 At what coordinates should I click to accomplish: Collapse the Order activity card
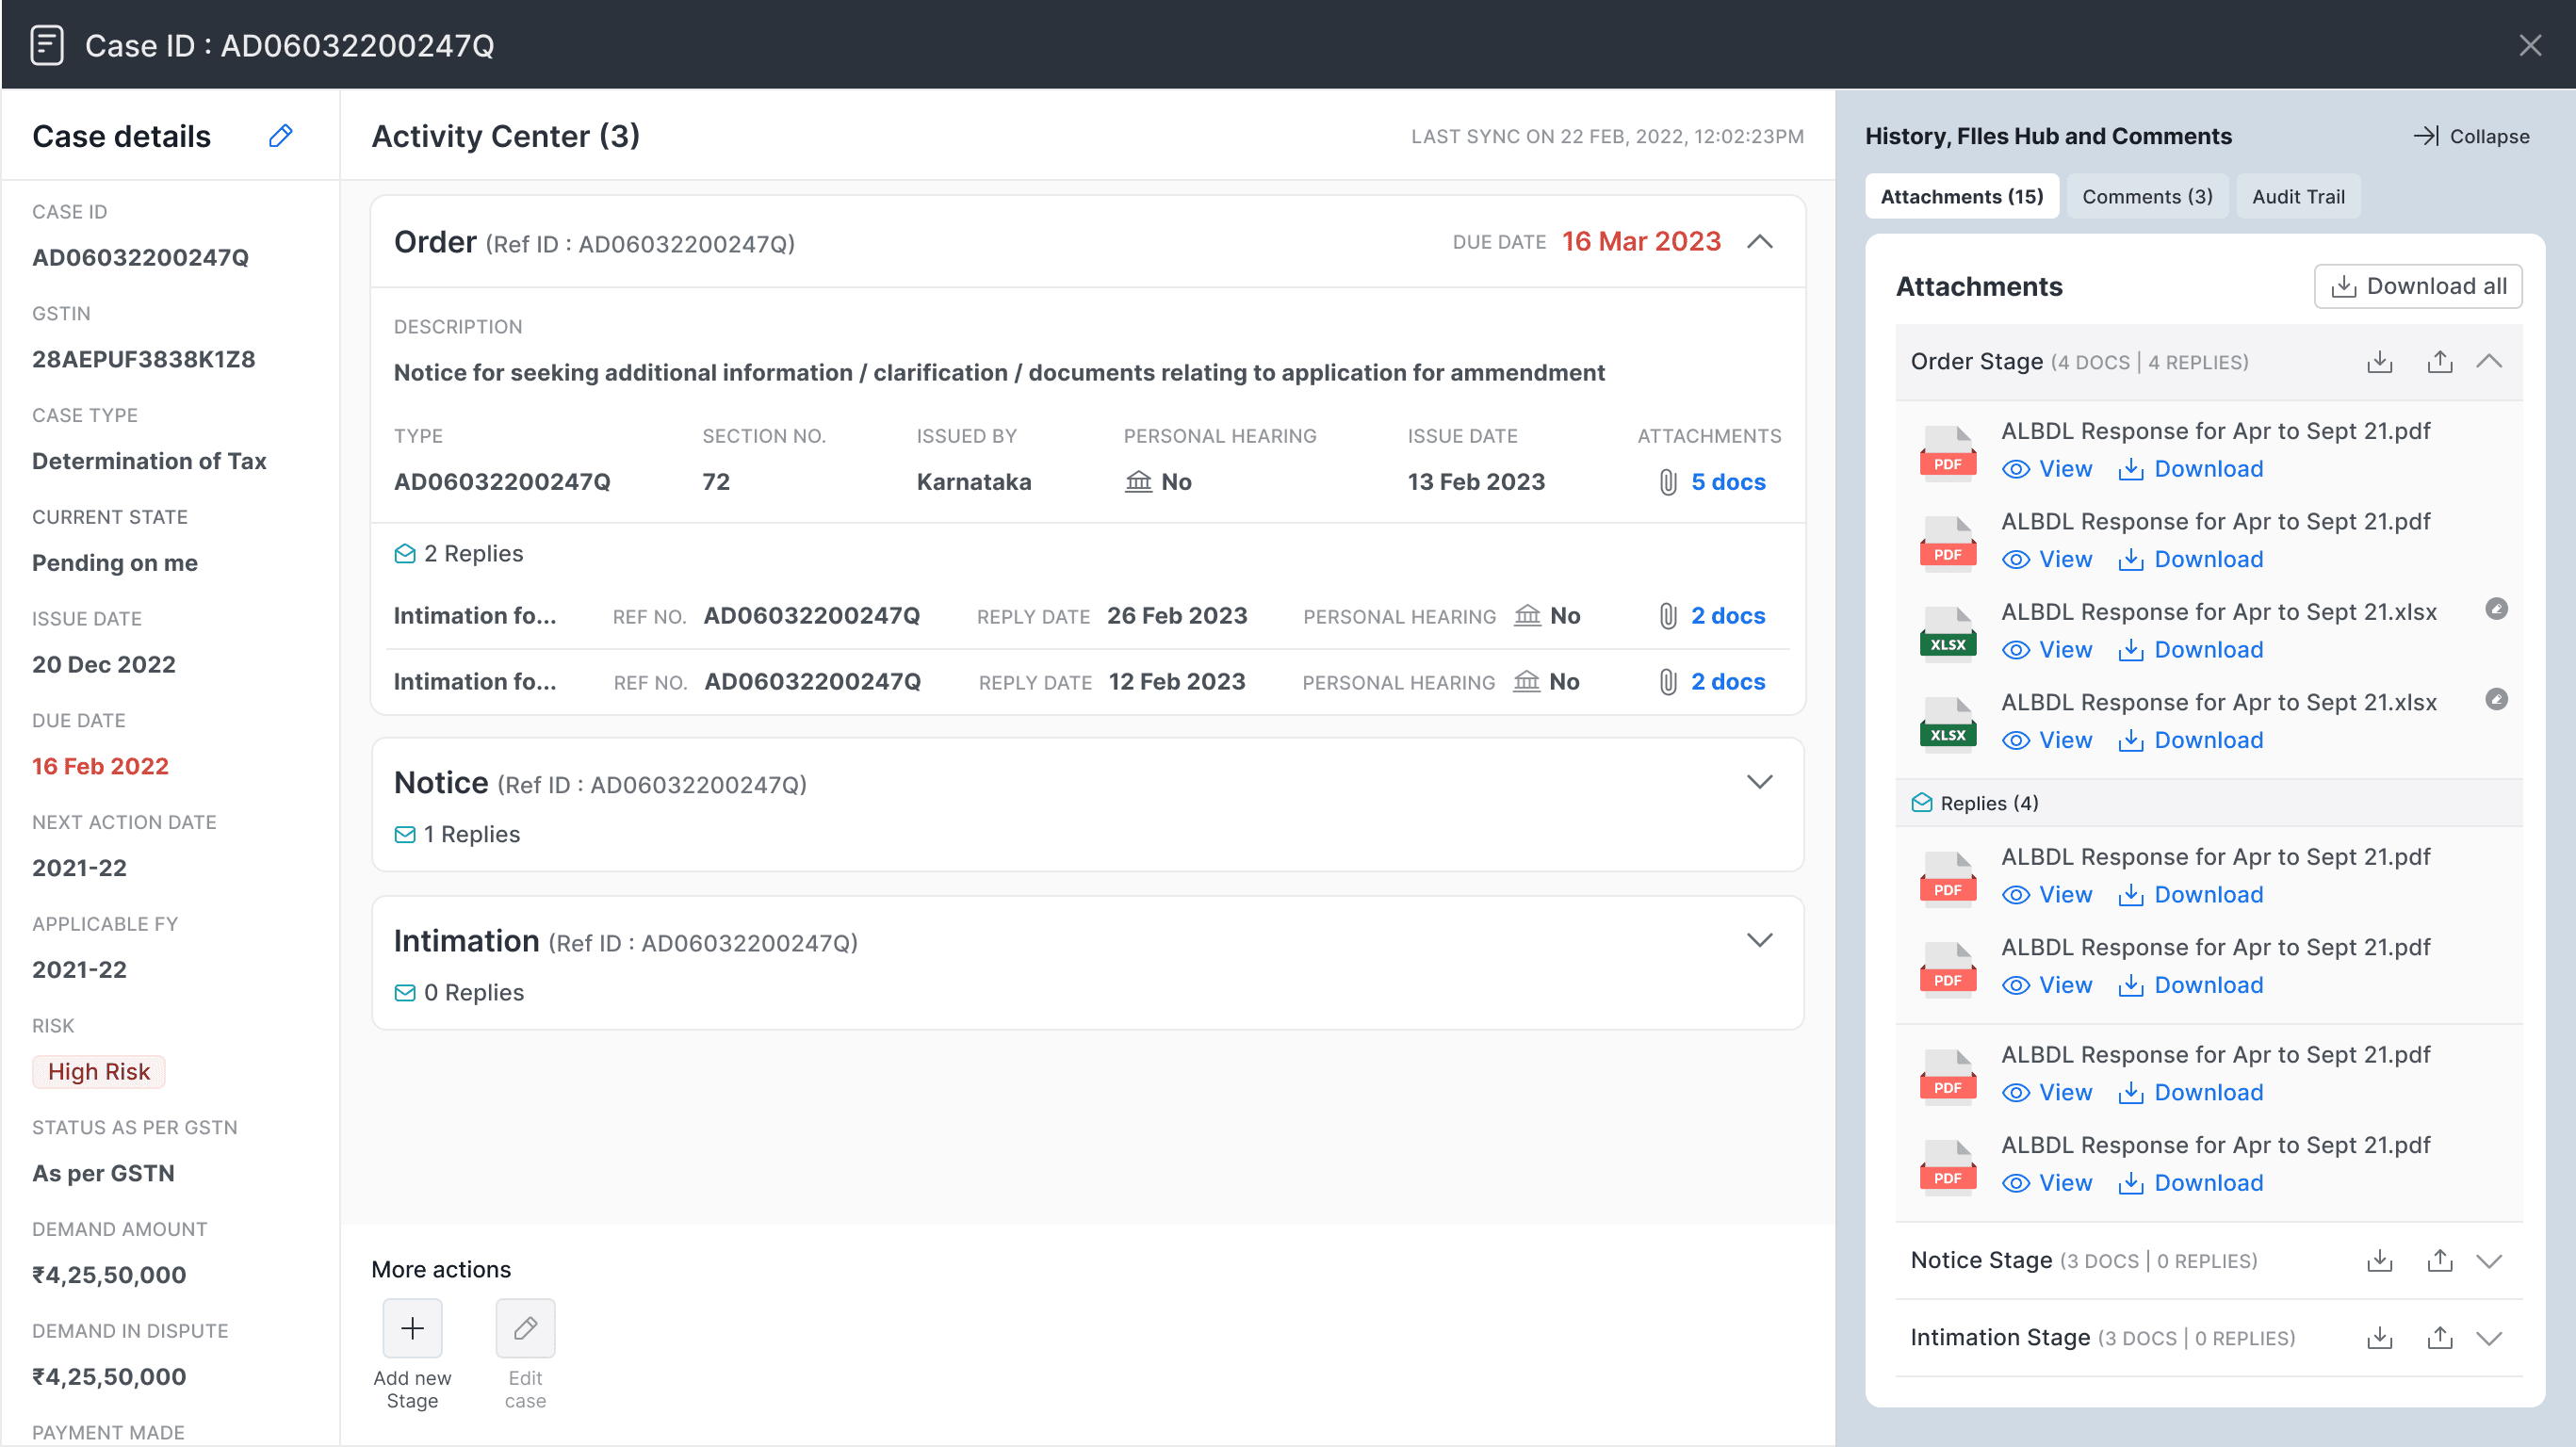[1760, 242]
